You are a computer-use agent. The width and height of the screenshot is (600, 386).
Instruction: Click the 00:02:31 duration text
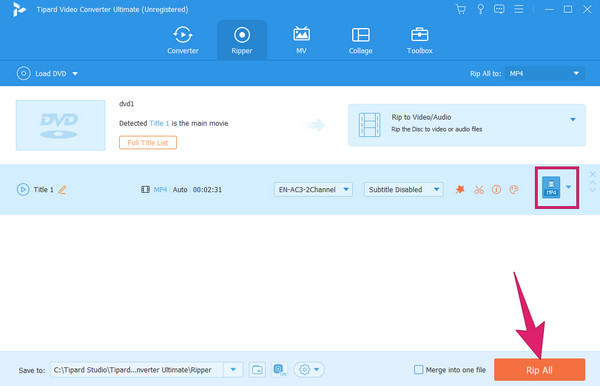point(207,189)
